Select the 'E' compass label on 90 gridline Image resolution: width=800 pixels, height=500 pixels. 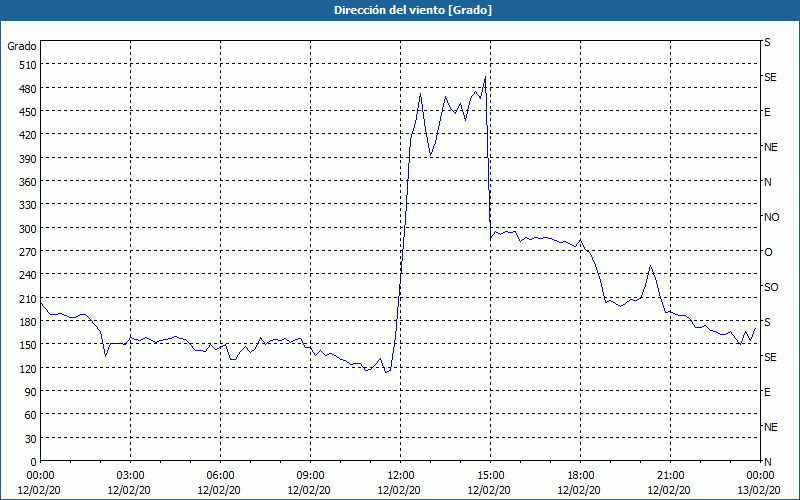click(x=767, y=392)
